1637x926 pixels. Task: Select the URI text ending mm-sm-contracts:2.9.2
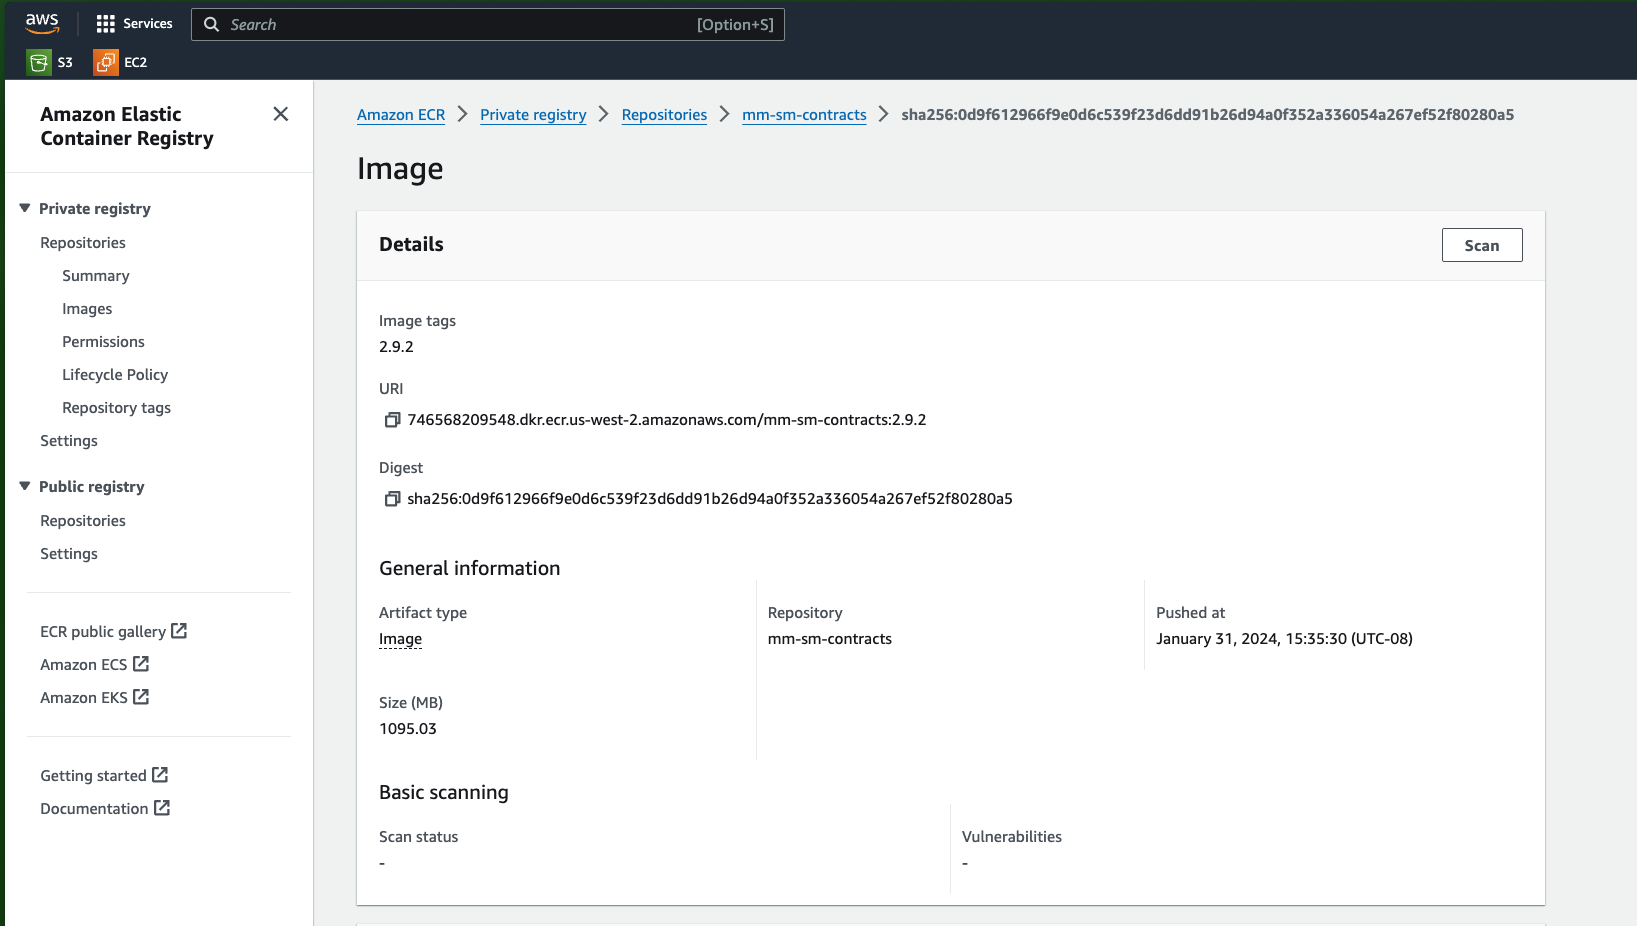tap(667, 420)
